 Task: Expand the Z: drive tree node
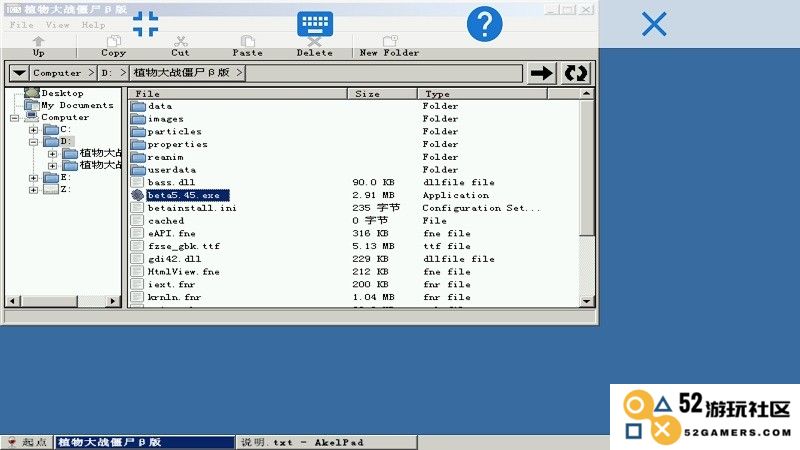point(34,190)
